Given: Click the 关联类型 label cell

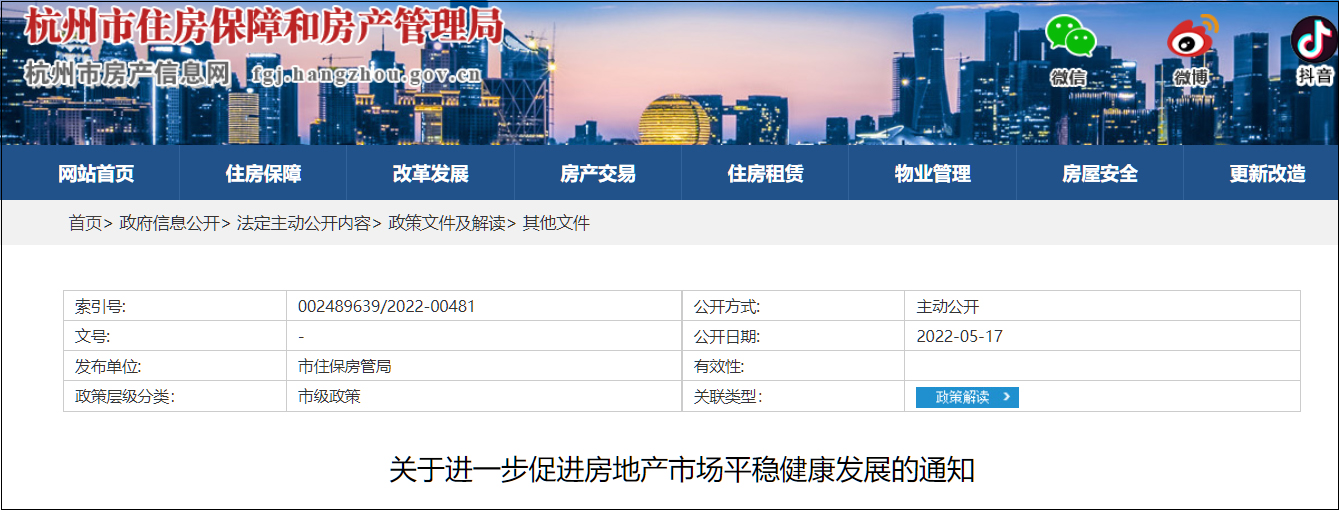Looking at the screenshot, I should tap(793, 396).
